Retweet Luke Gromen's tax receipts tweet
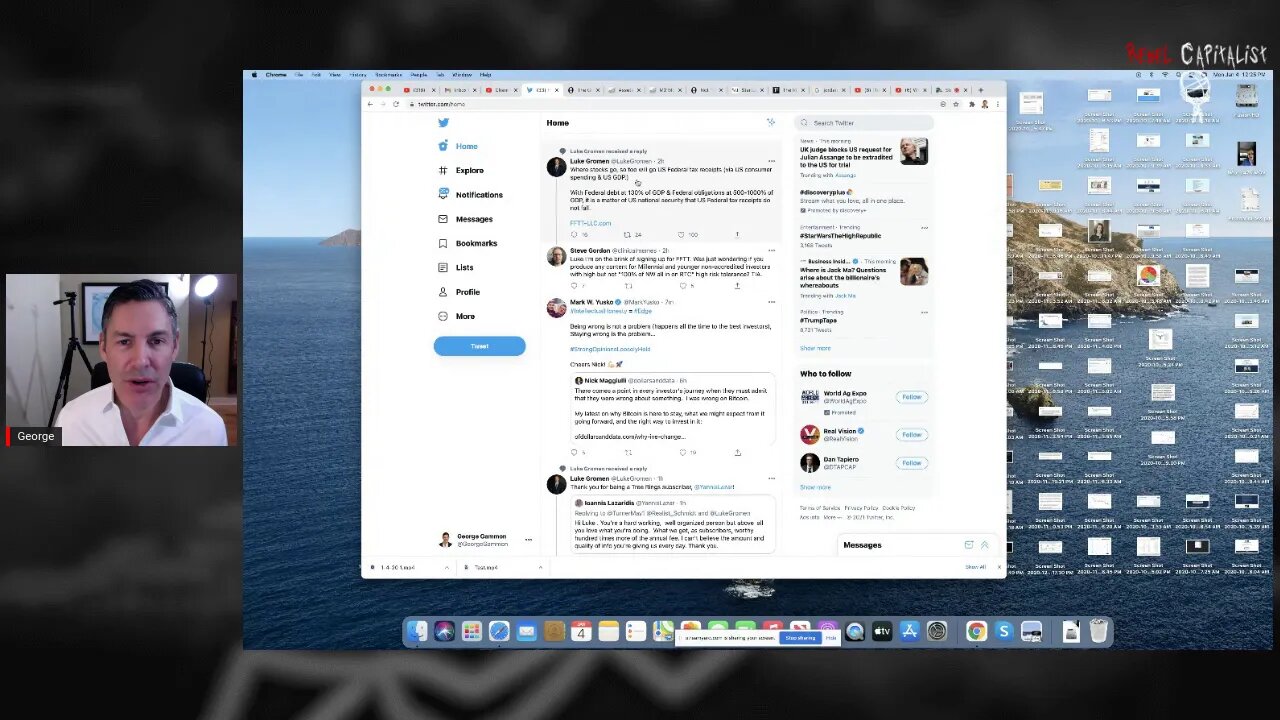 tap(628, 235)
